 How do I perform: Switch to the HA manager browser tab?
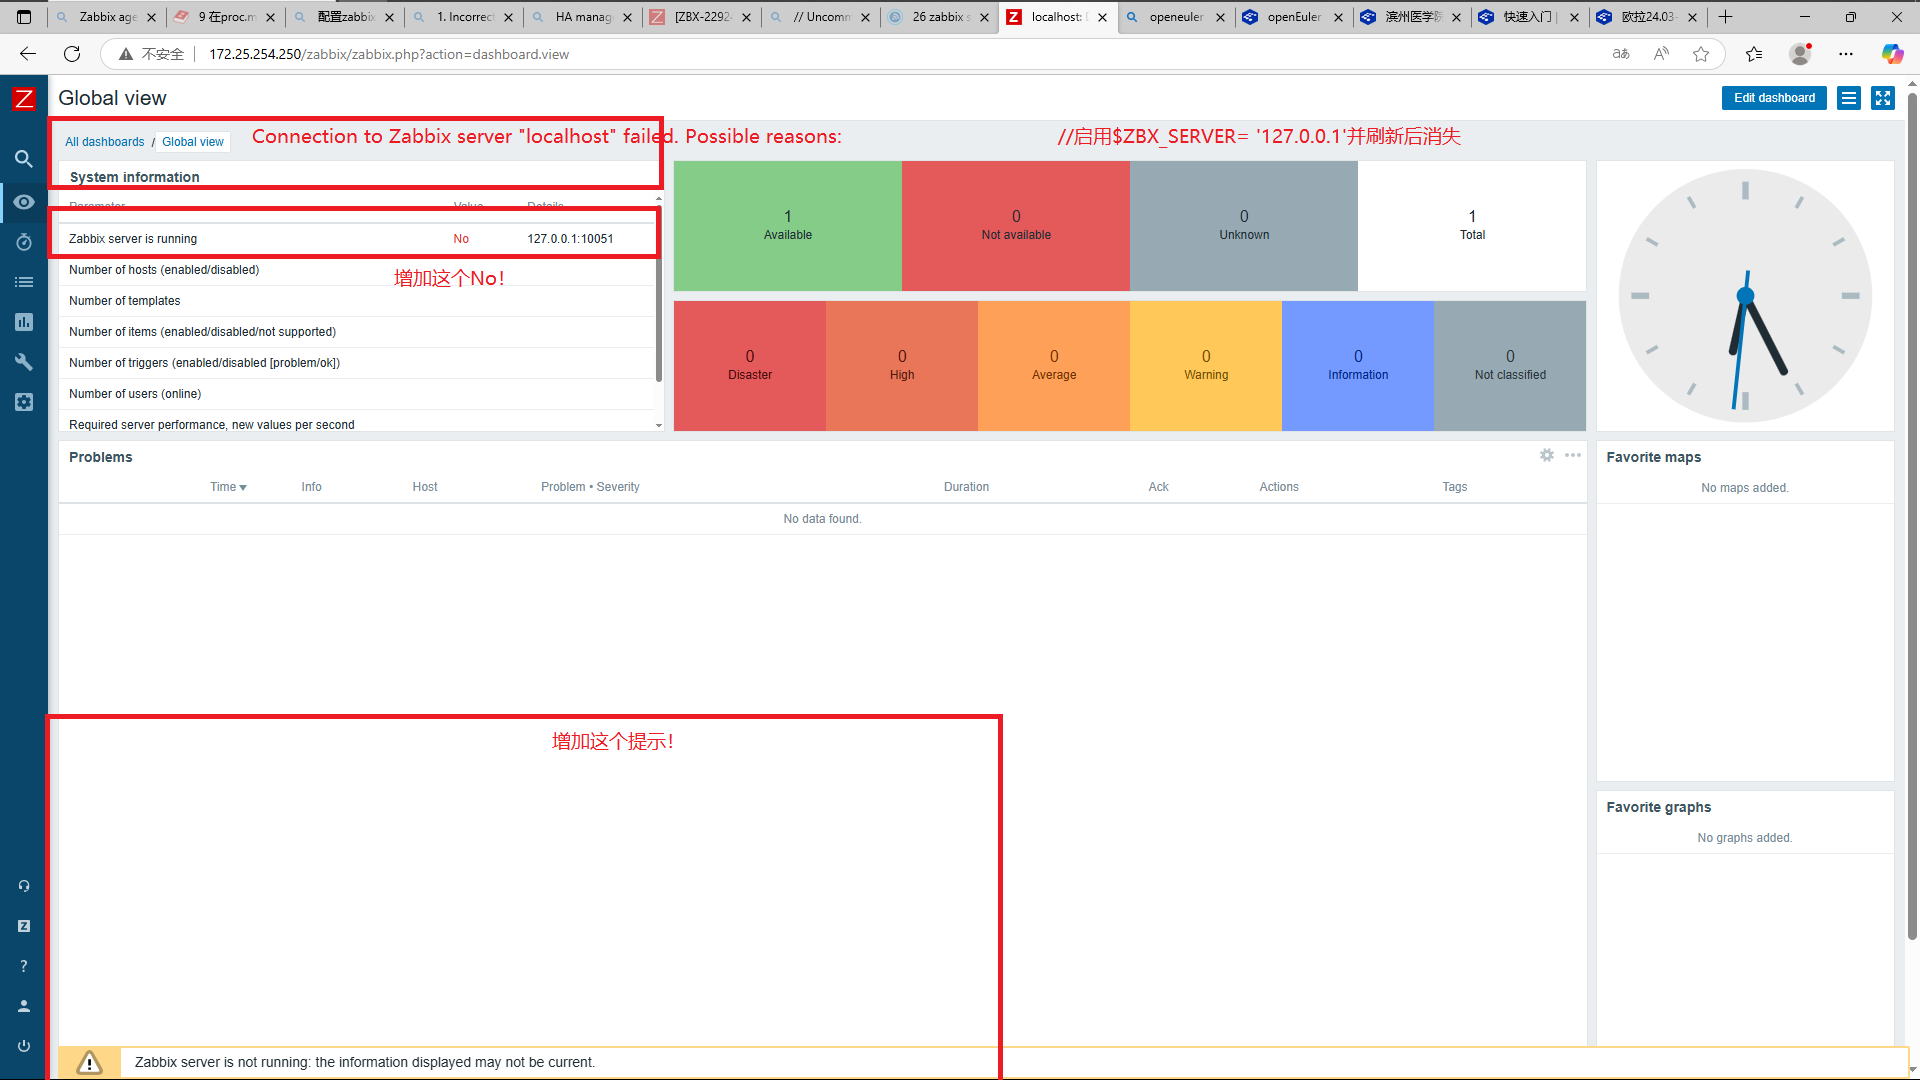point(582,17)
